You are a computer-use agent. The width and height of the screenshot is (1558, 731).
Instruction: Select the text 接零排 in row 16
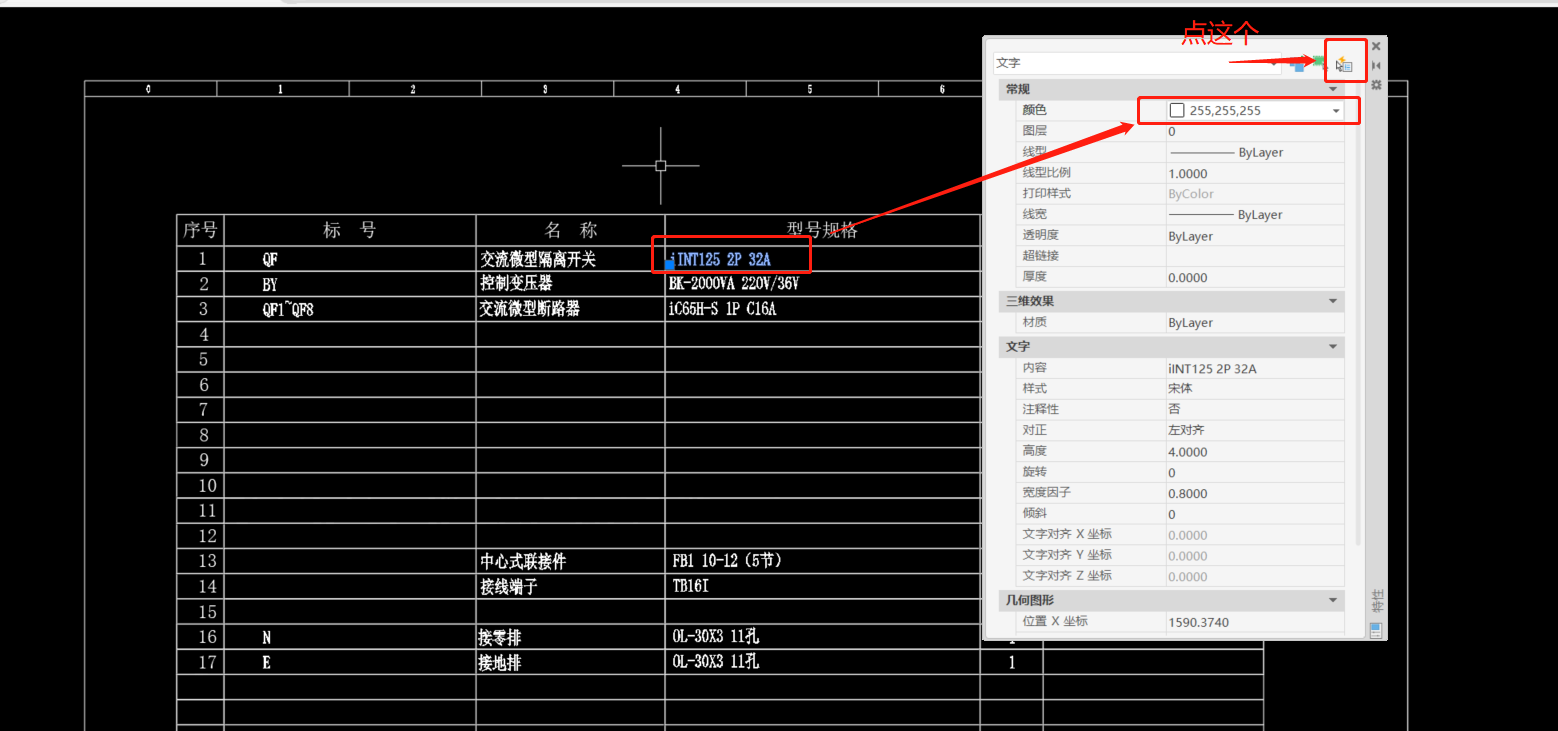pyautogui.click(x=501, y=638)
